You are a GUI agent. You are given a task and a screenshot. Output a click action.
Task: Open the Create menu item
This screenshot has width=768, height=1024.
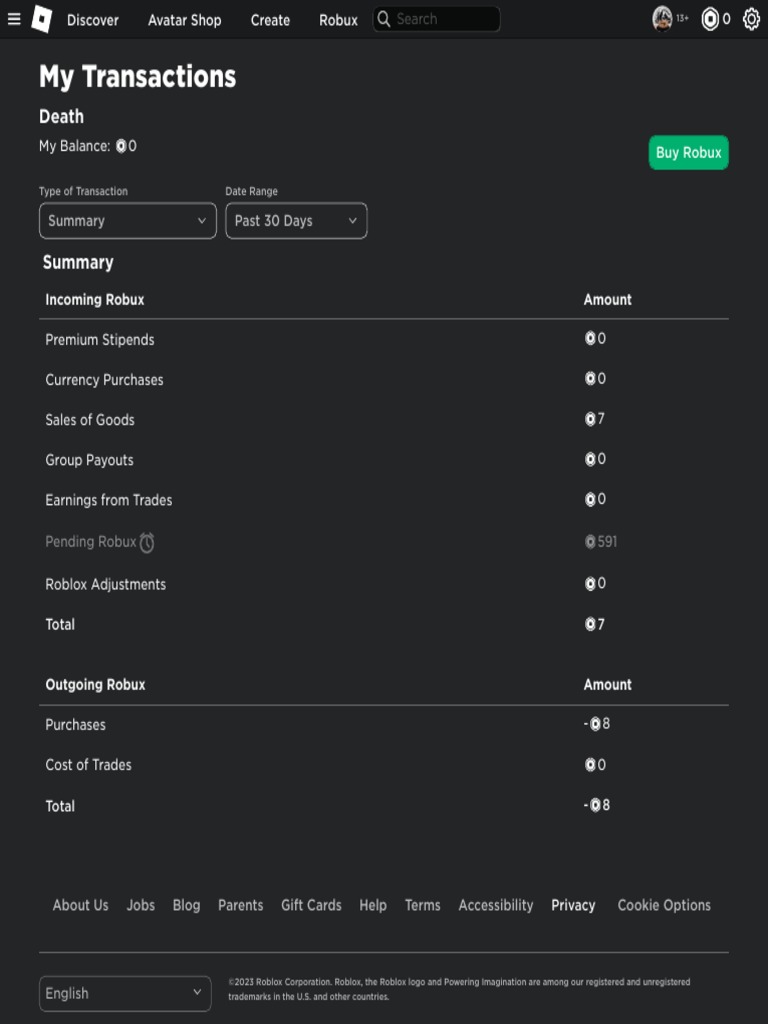[x=270, y=20]
